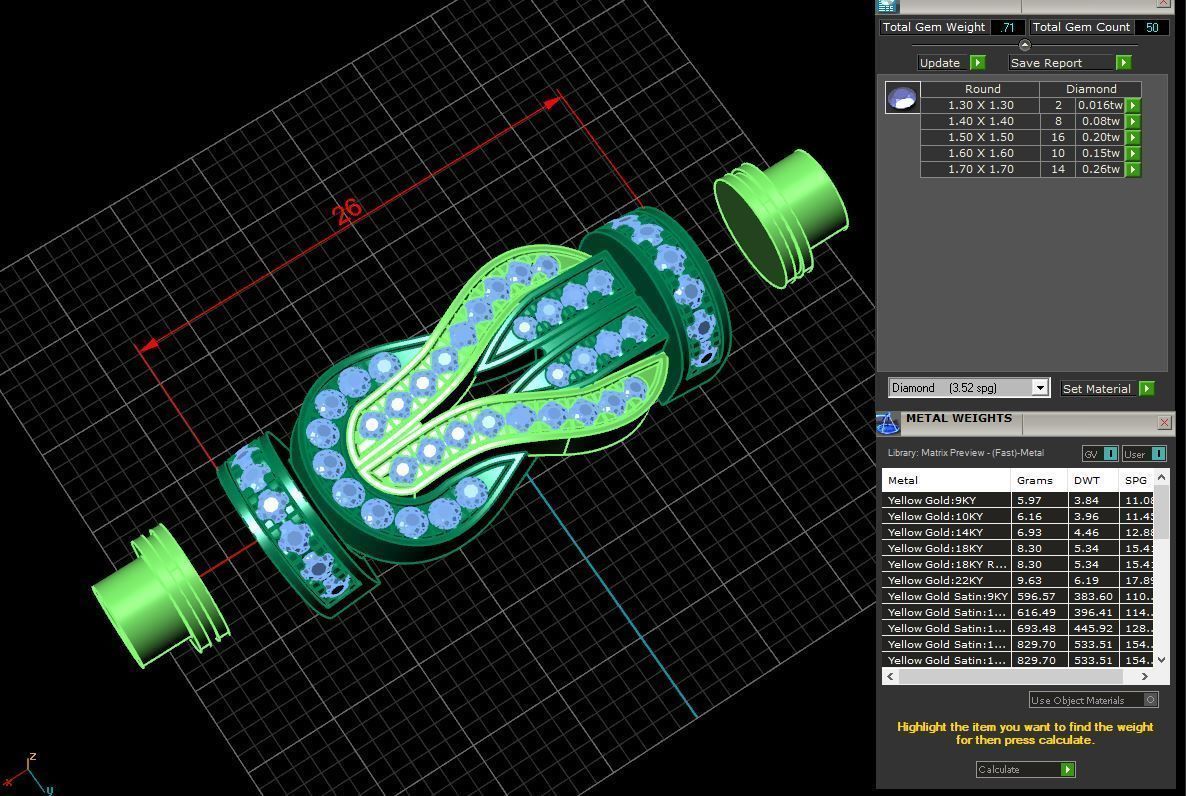Click green arrow on 1.40 X 1.40 row

[x=1133, y=121]
